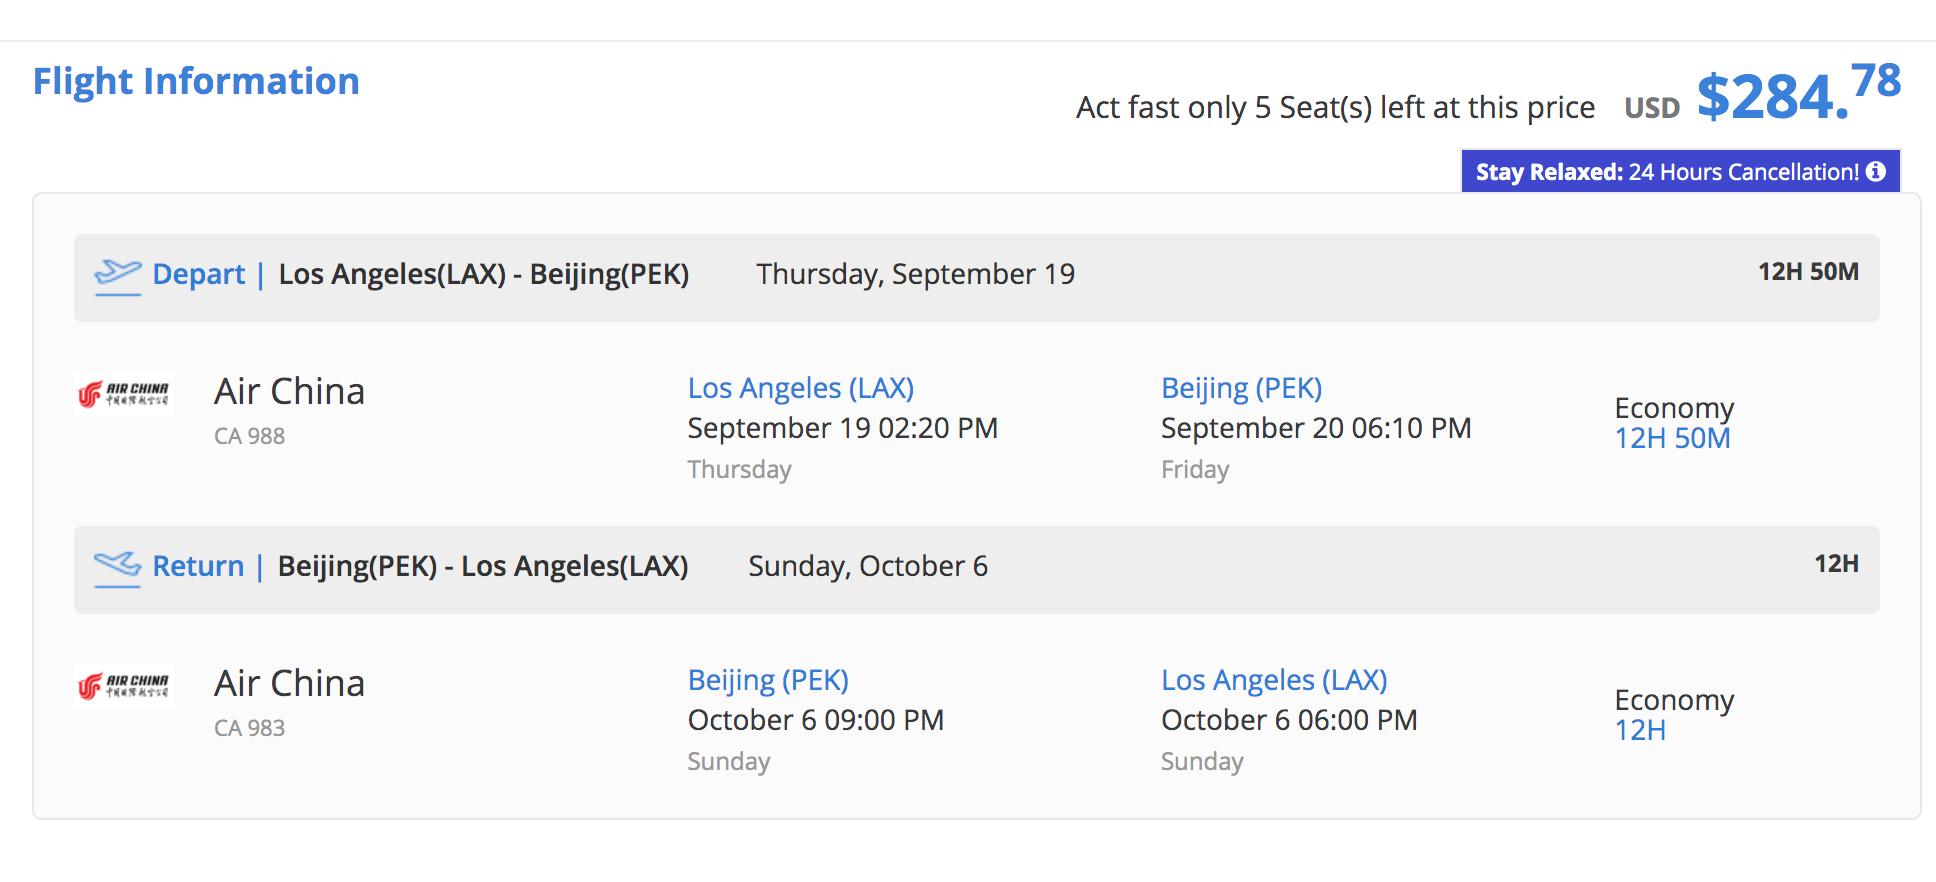Click the Thursday, September 19 header date
Screen dimensions: 1936x882
[915, 274]
